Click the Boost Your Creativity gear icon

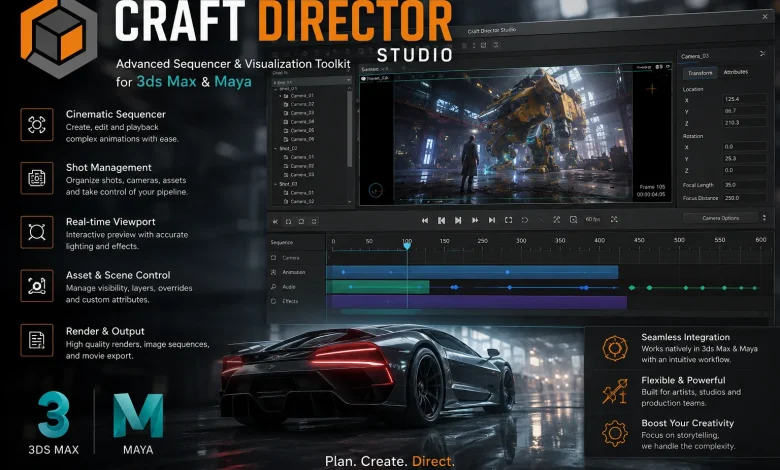coord(615,433)
